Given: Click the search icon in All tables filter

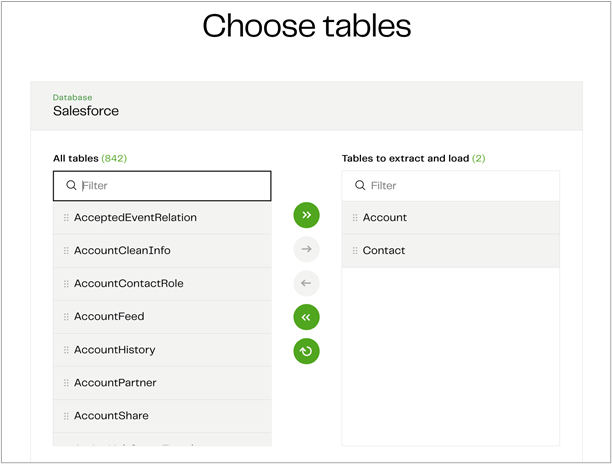Looking at the screenshot, I should pyautogui.click(x=71, y=186).
